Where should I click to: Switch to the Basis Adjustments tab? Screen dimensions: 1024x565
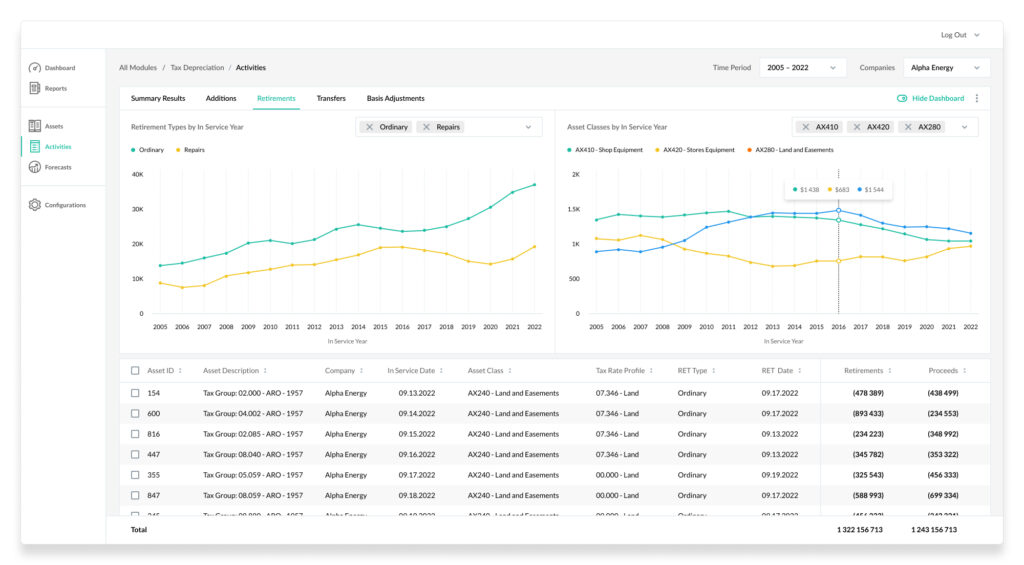[395, 98]
